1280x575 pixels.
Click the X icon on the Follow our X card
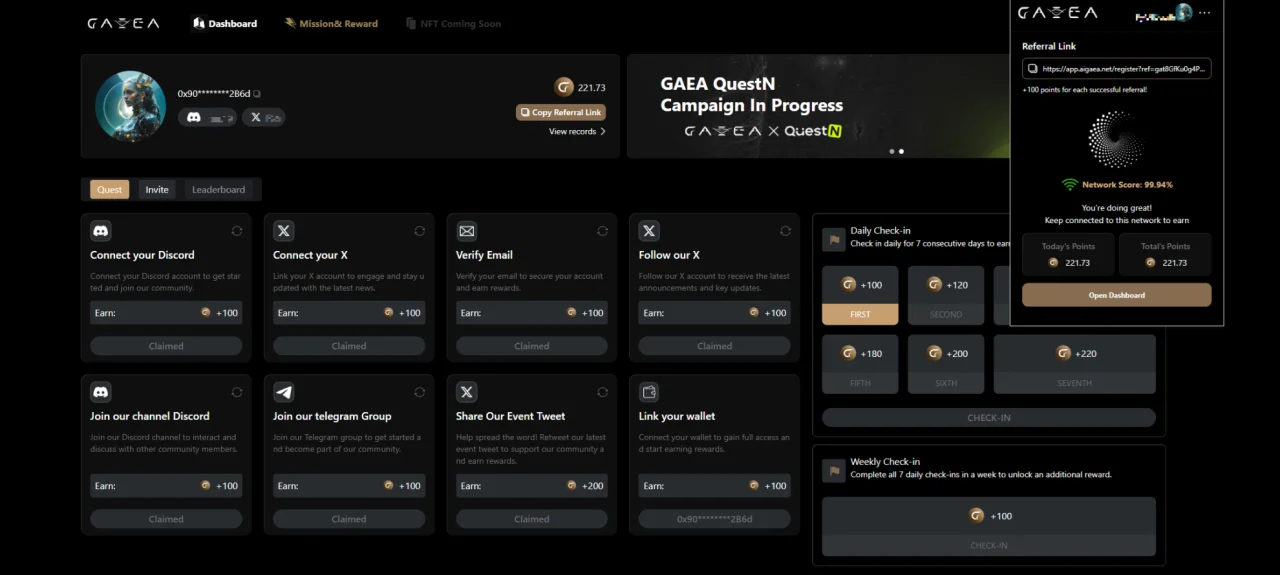(x=650, y=231)
